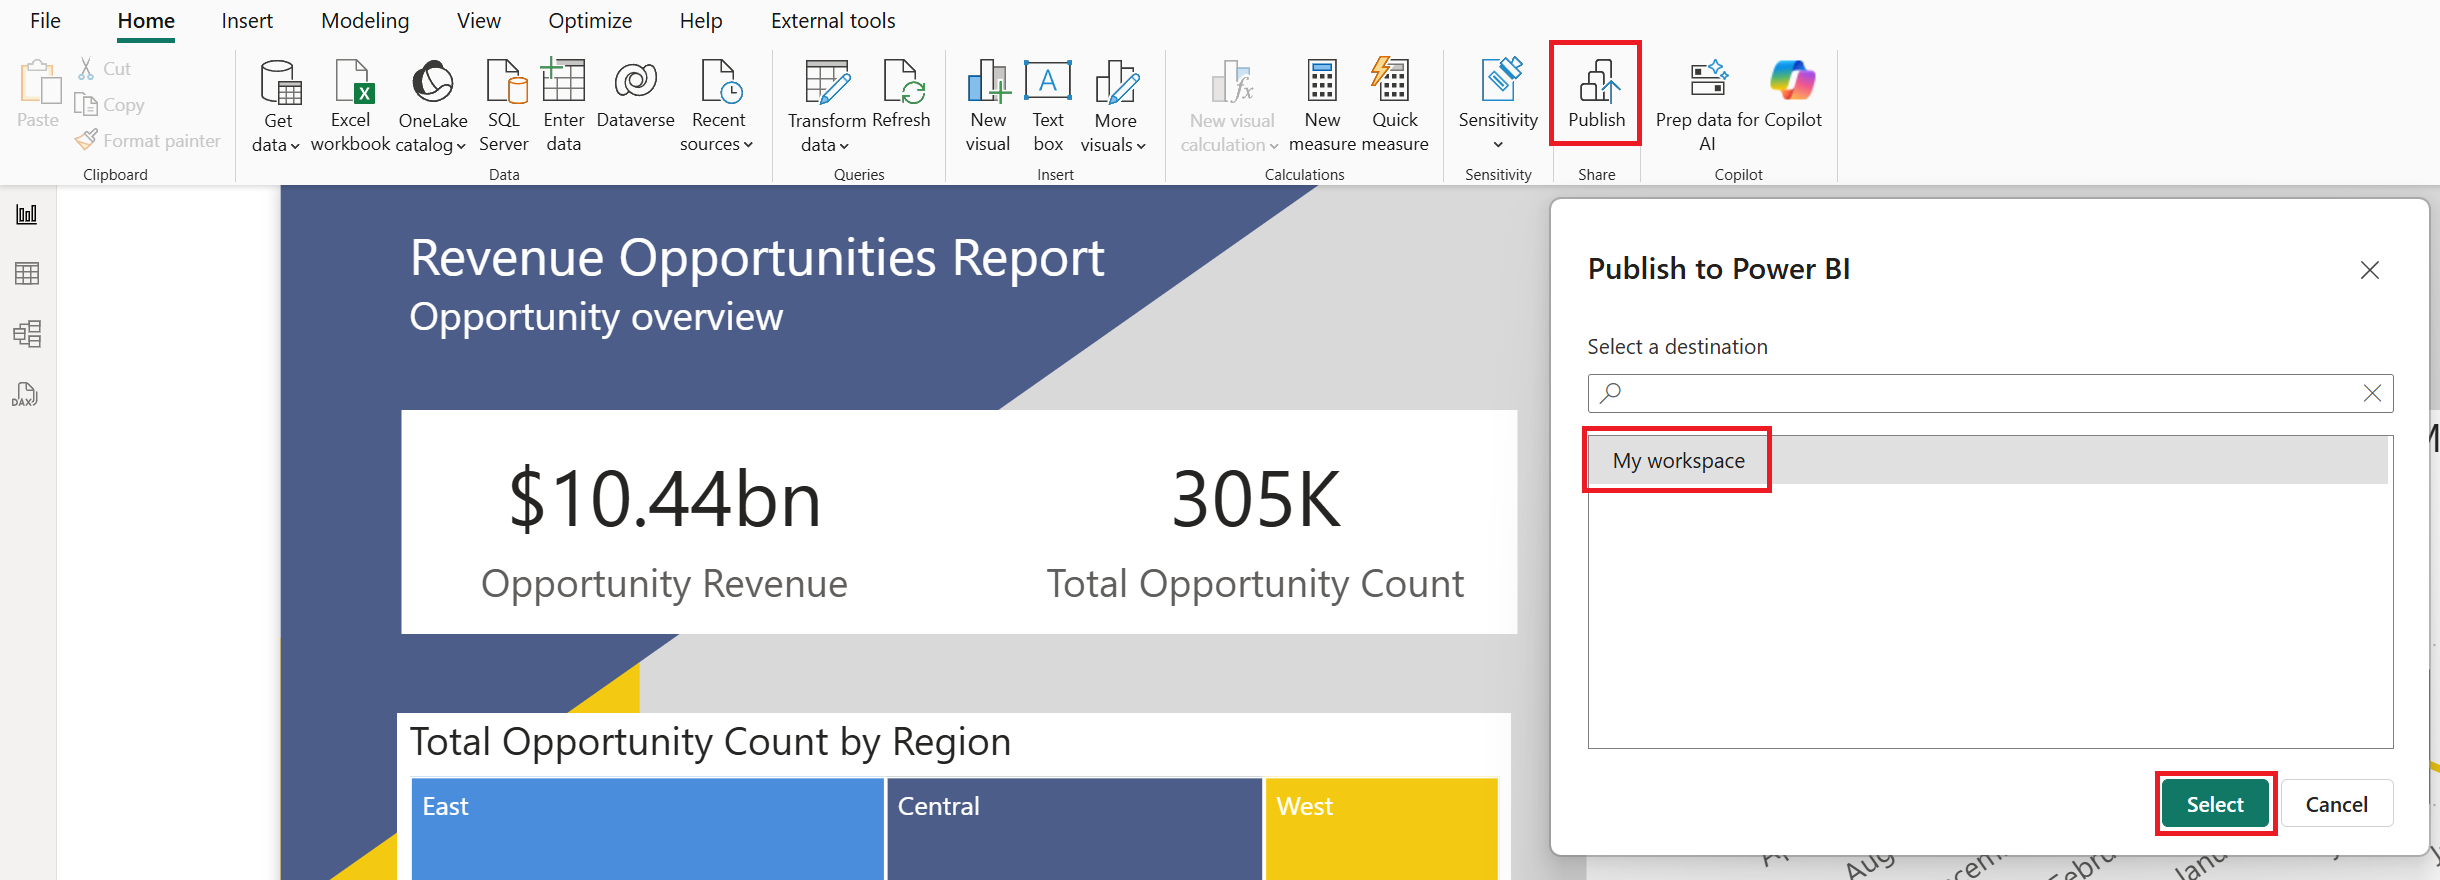The image size is (2440, 880).
Task: Open the File menu
Action: [45, 21]
